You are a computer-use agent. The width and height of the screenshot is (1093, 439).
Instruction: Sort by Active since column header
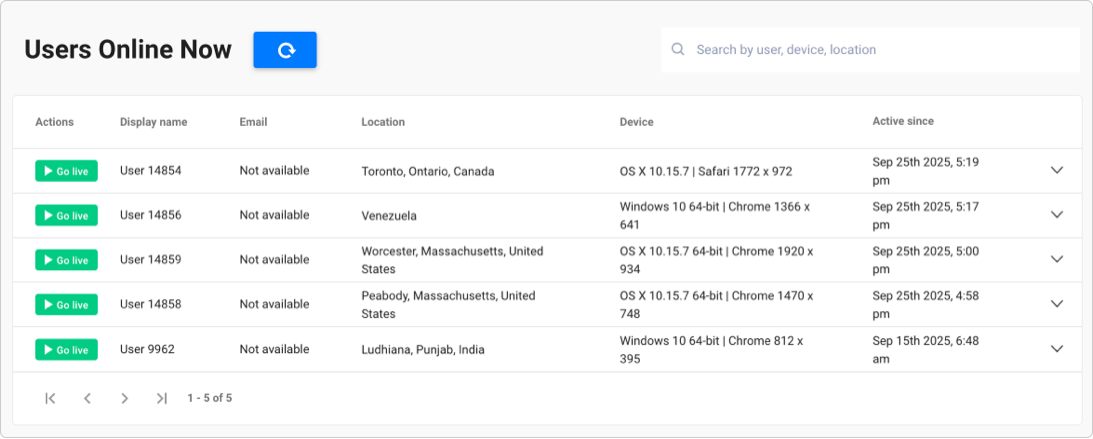(x=903, y=121)
